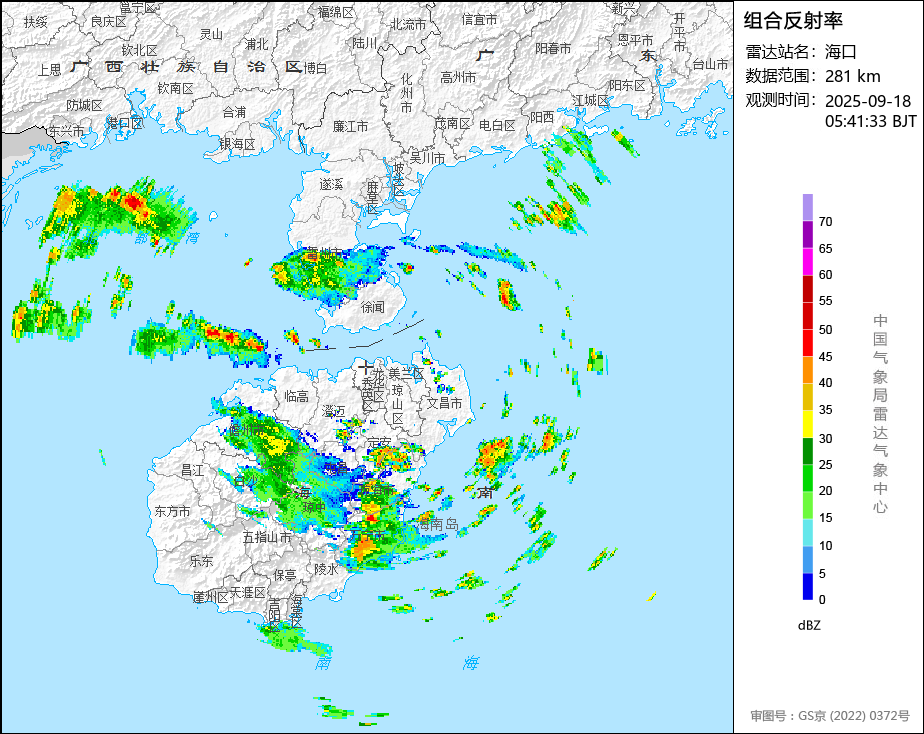Click the 阳西 label
This screenshot has height=734, width=924.
point(542,117)
